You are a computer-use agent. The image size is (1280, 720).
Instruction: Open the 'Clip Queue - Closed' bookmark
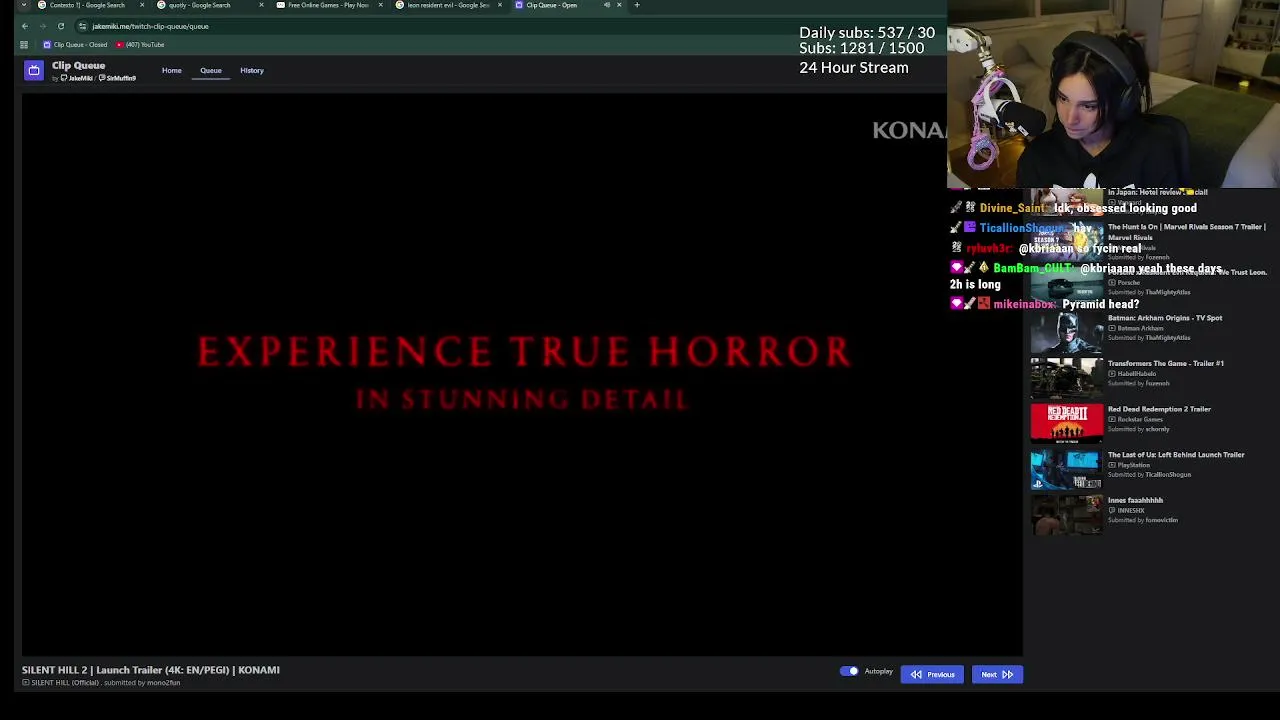[x=75, y=45]
